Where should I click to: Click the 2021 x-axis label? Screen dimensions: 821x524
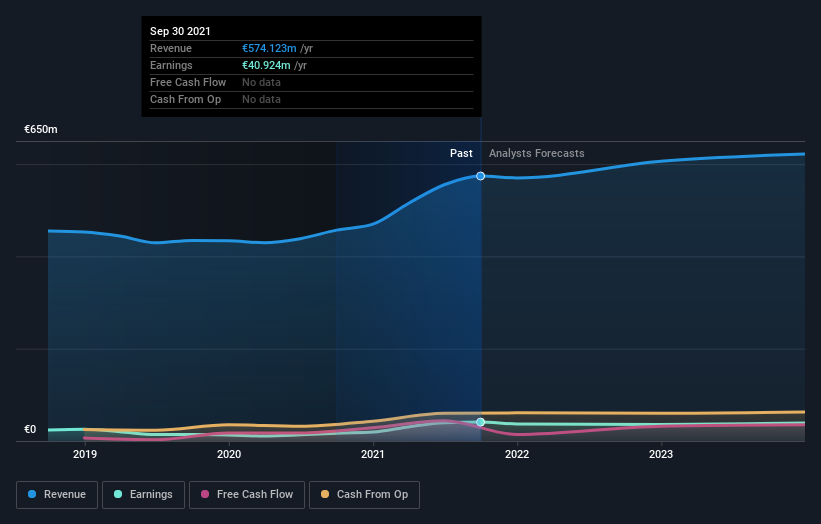click(373, 454)
